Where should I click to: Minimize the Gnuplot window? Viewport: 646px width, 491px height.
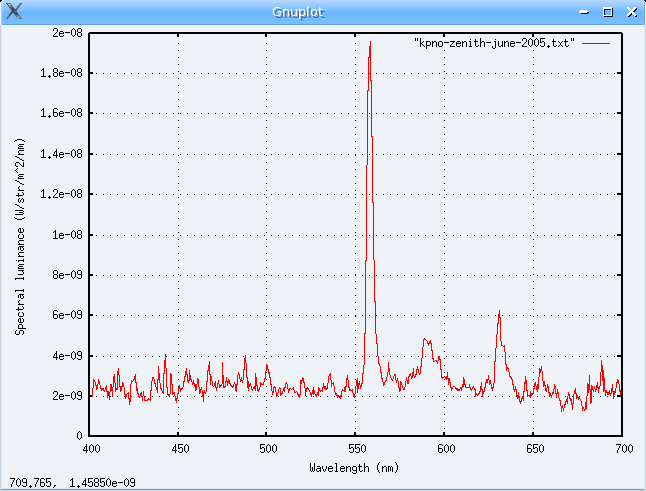(587, 12)
